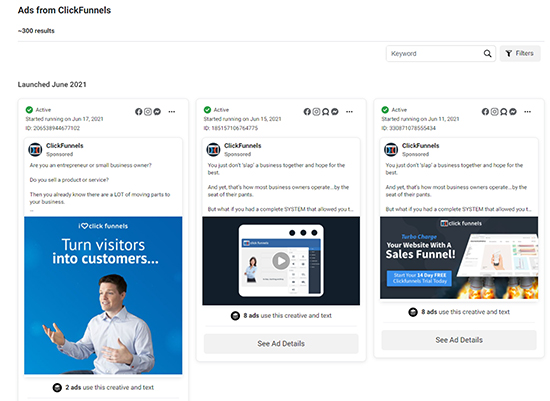Image resolution: width=550 pixels, height=401 pixels.
Task: Click the search magnifier icon in Keyword field
Action: point(487,53)
